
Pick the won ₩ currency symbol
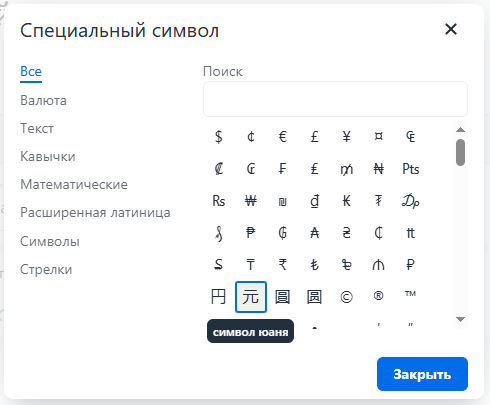[x=251, y=201]
